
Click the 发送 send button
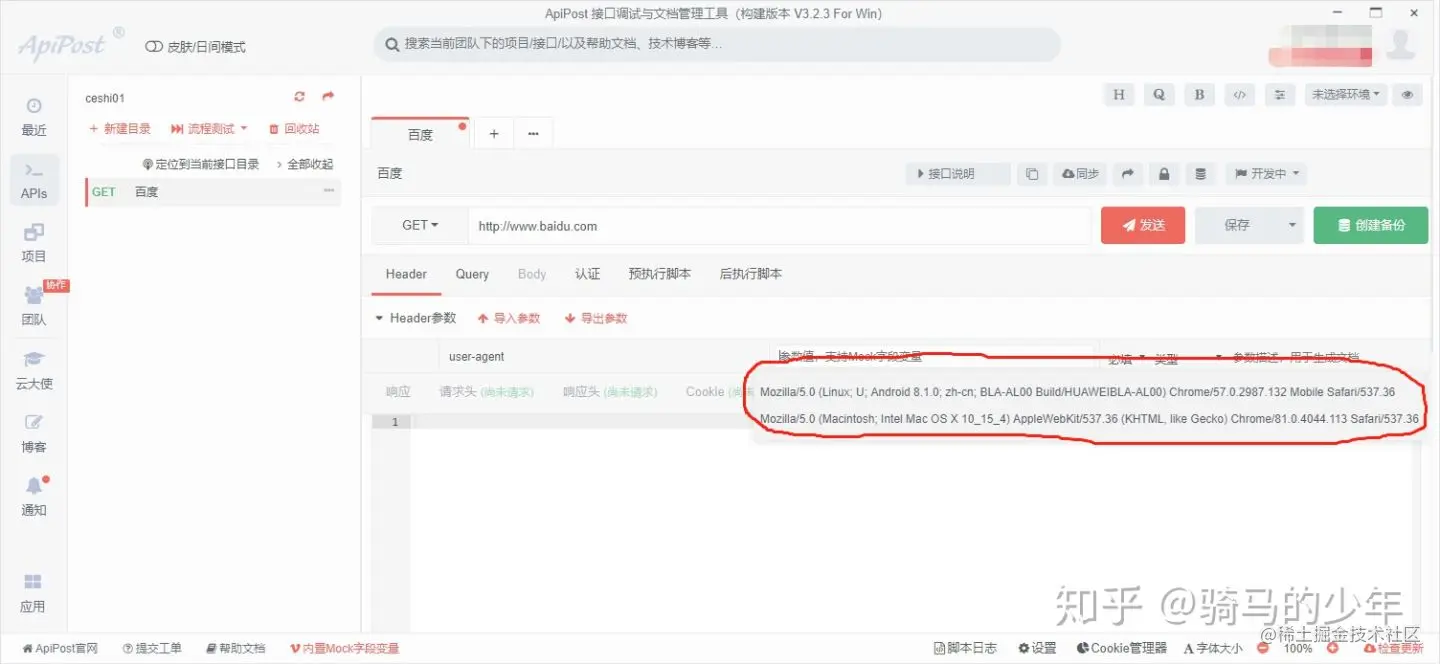click(x=1143, y=226)
